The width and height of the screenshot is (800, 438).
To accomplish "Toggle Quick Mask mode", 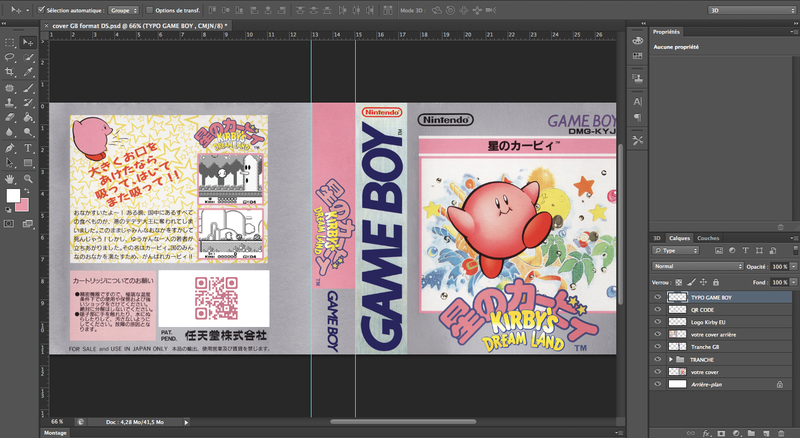I will [x=9, y=224].
